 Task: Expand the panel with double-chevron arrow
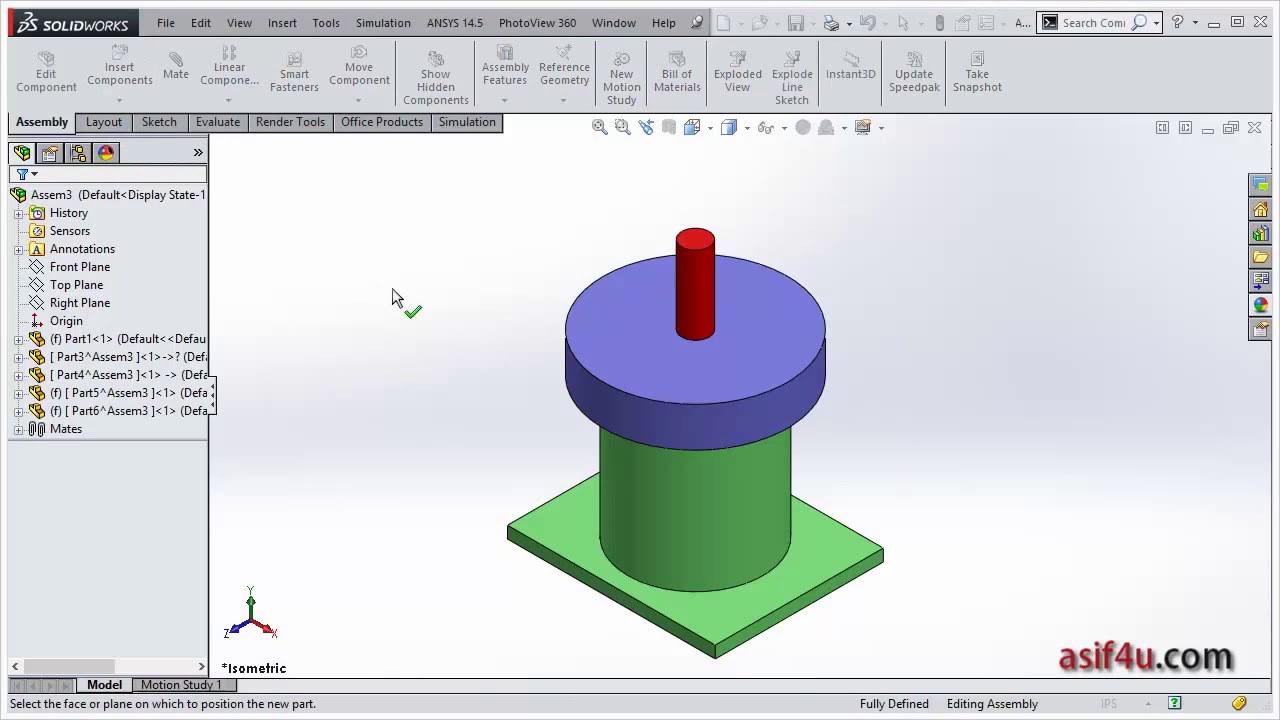198,153
